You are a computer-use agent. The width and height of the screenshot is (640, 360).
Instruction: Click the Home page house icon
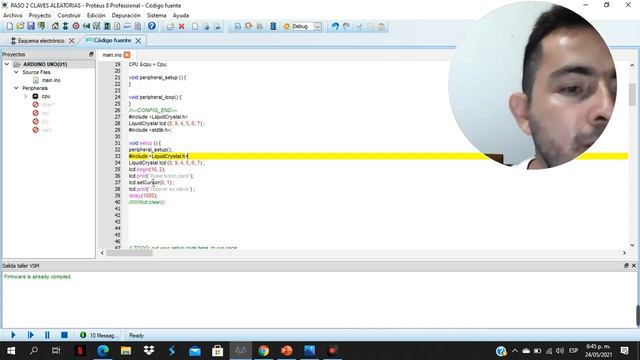(55, 27)
